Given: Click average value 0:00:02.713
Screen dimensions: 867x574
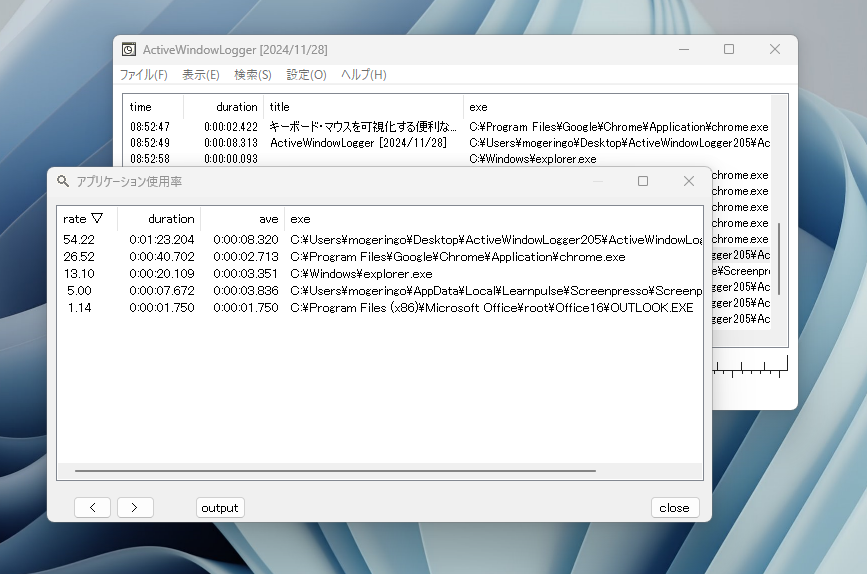Looking at the screenshot, I should point(246,257).
